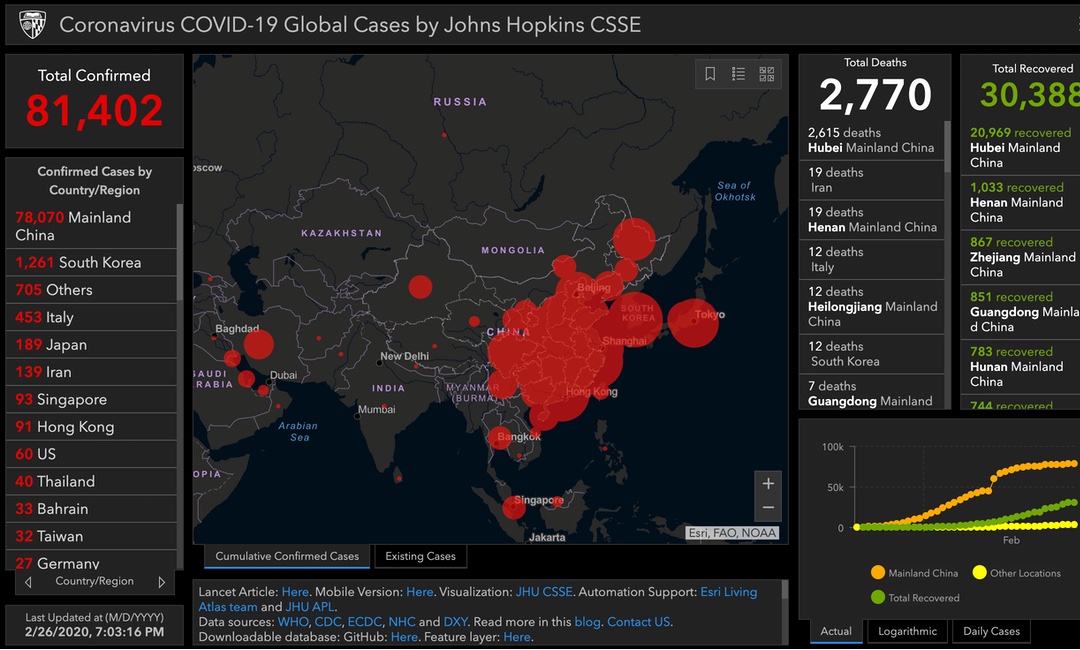
Task: Click 12 deaths Italy entry
Action: 871,260
